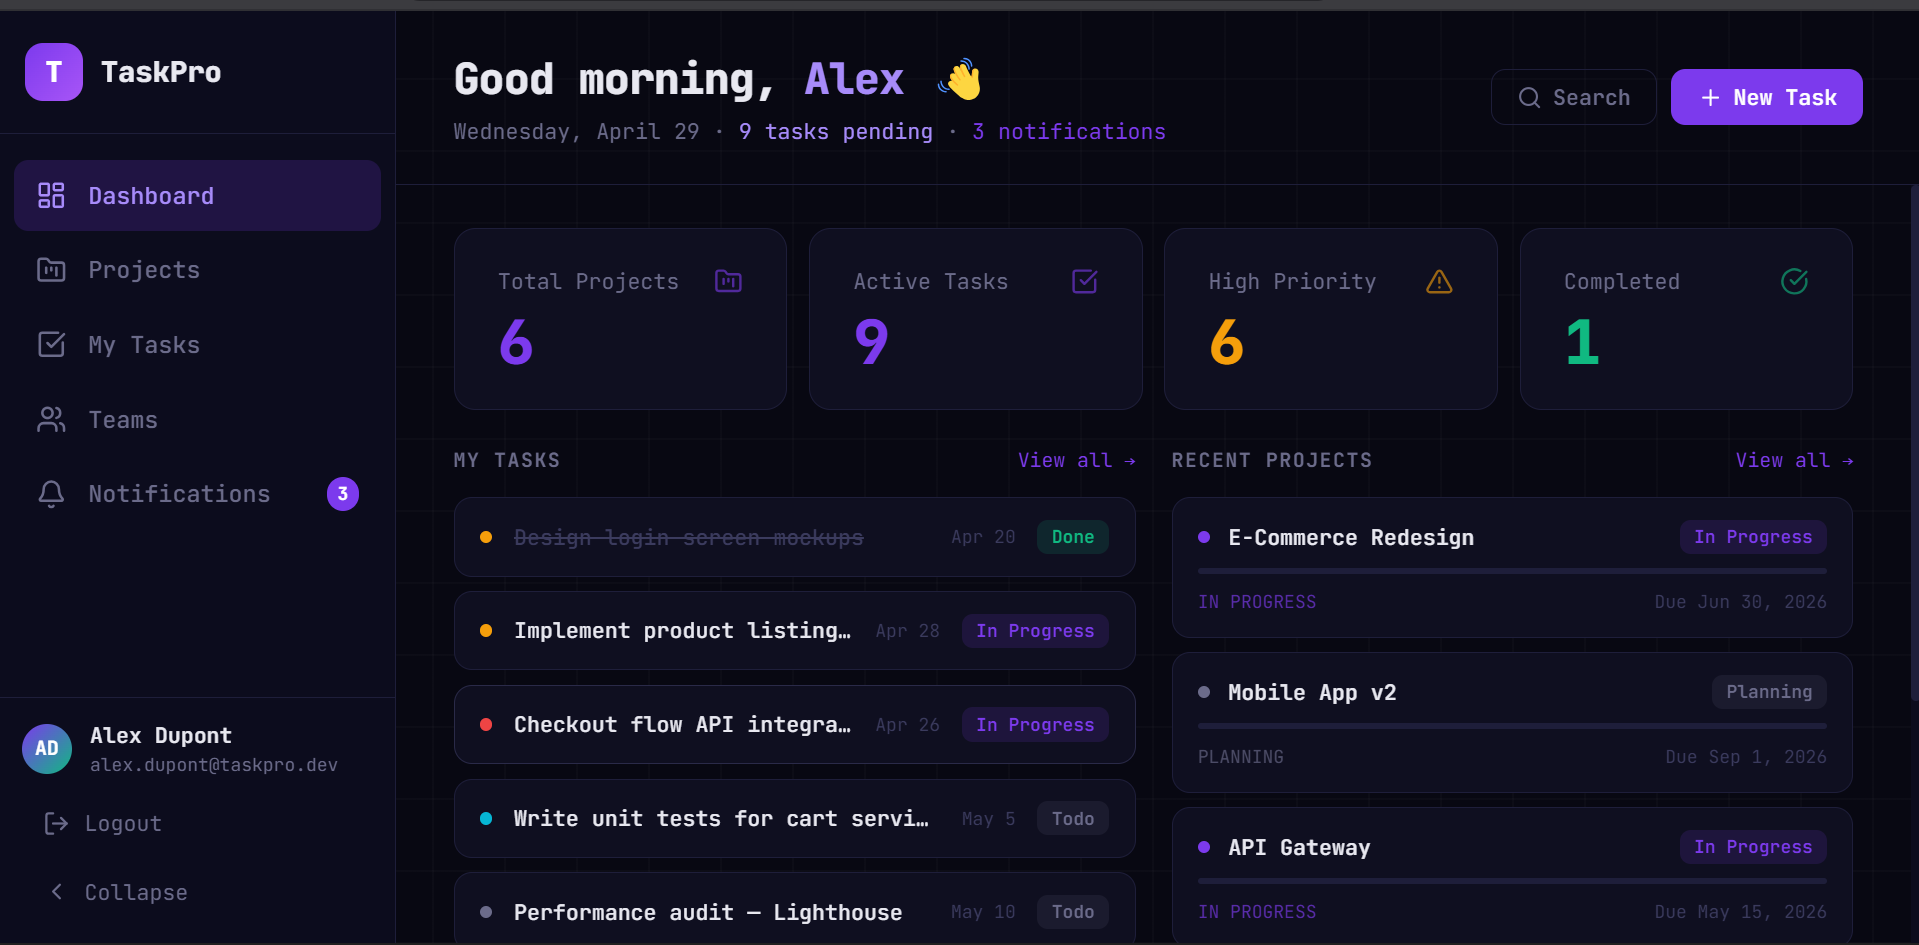Open the API Gateway project
The image size is (1919, 945).
(1512, 876)
